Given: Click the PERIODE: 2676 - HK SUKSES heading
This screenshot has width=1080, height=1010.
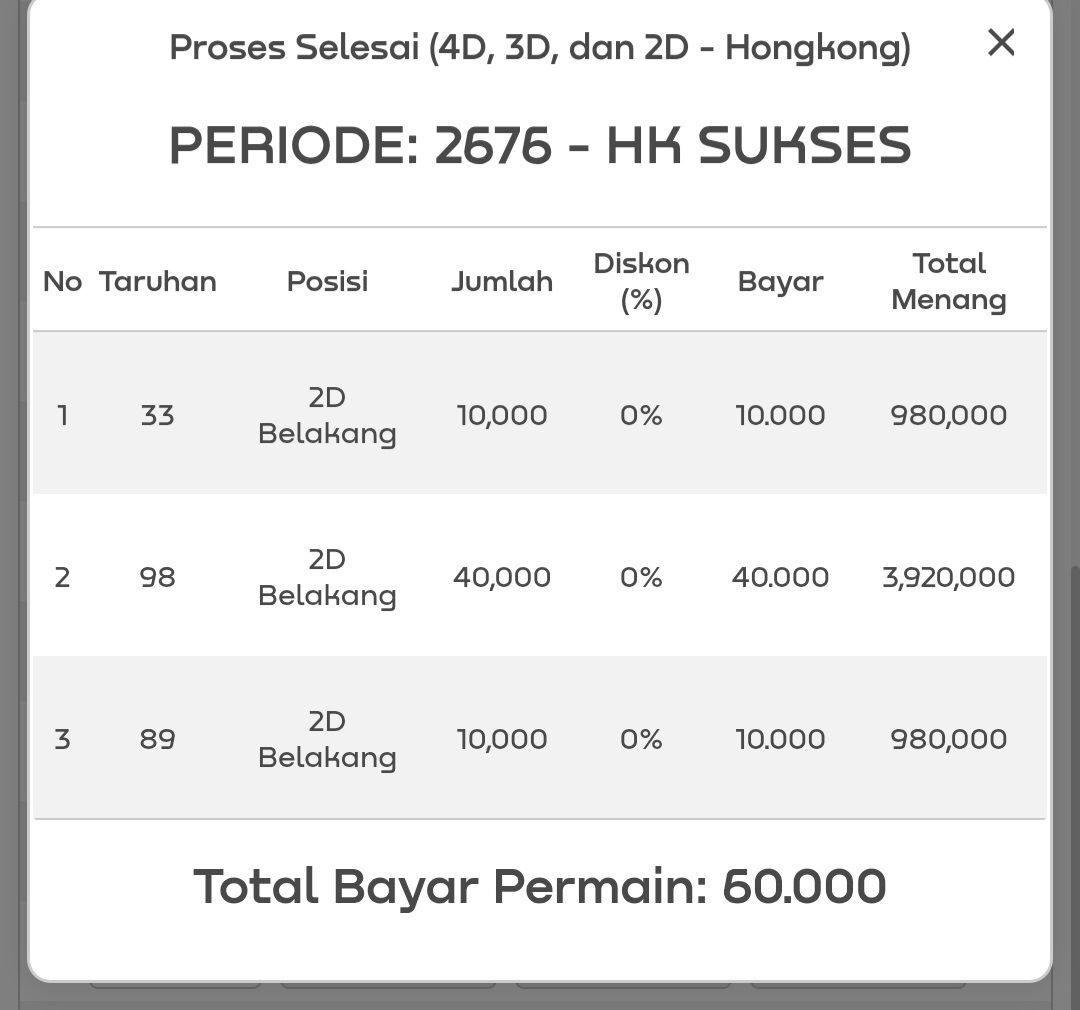Looking at the screenshot, I should pyautogui.click(x=540, y=146).
